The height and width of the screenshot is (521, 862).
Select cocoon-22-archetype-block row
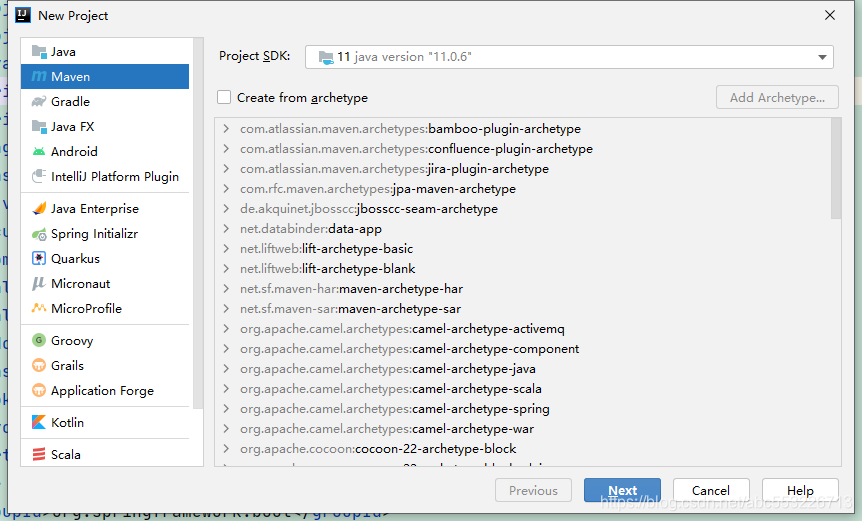point(378,449)
